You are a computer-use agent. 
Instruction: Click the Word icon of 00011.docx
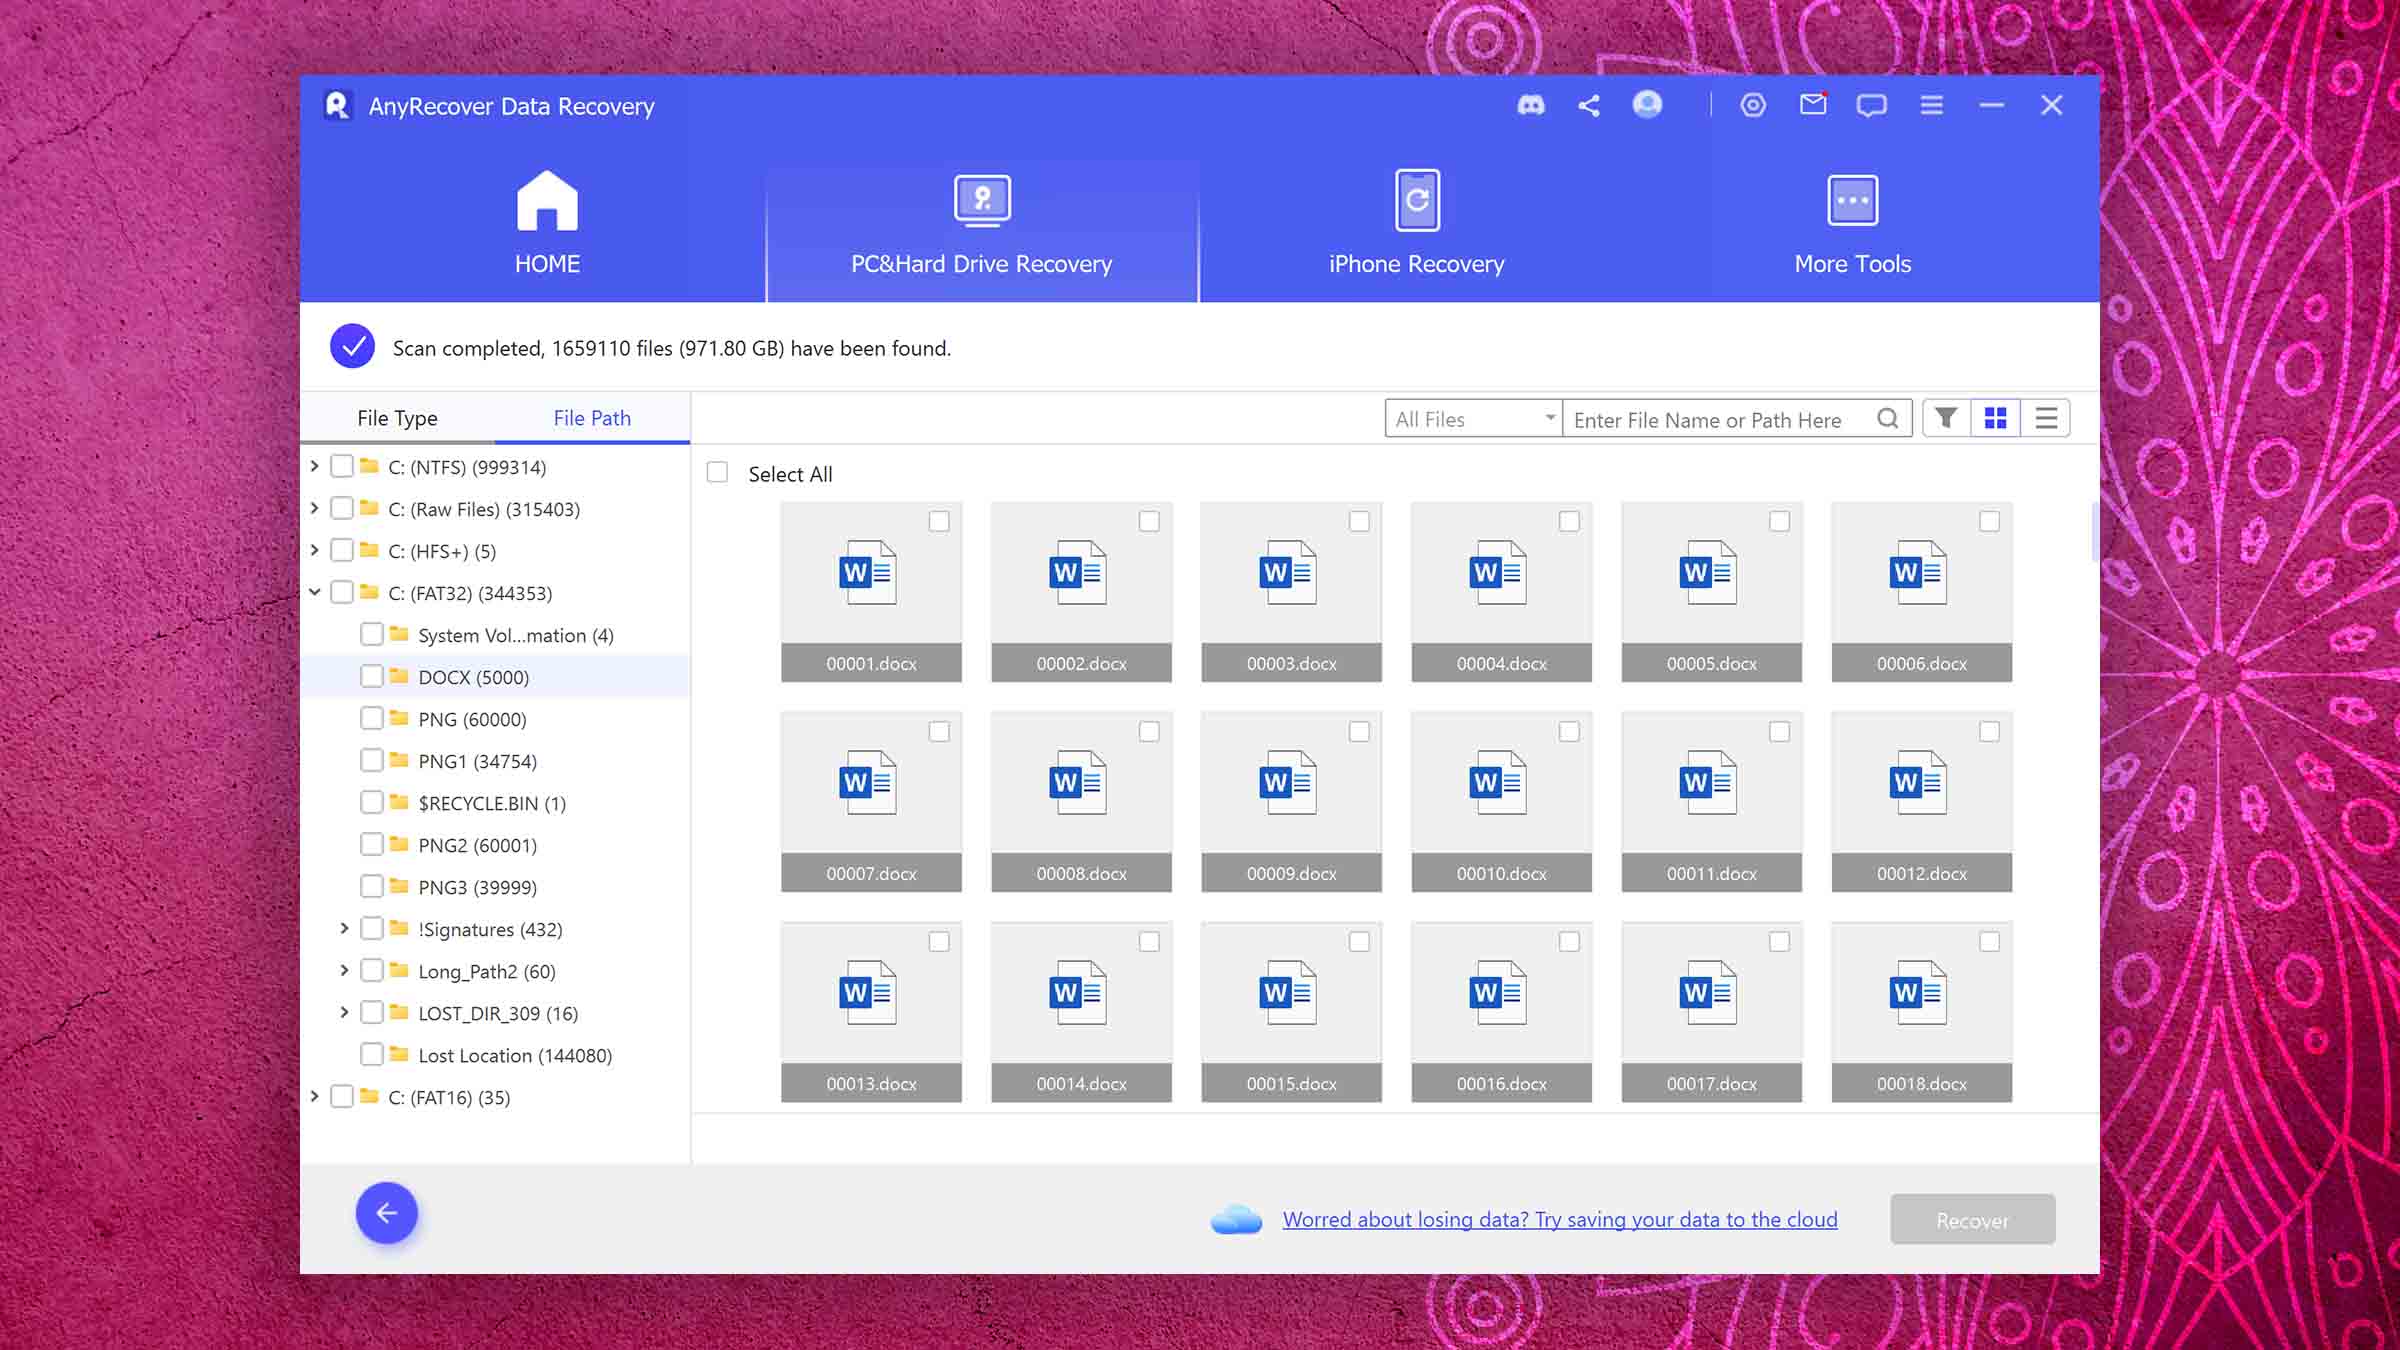click(x=1706, y=782)
